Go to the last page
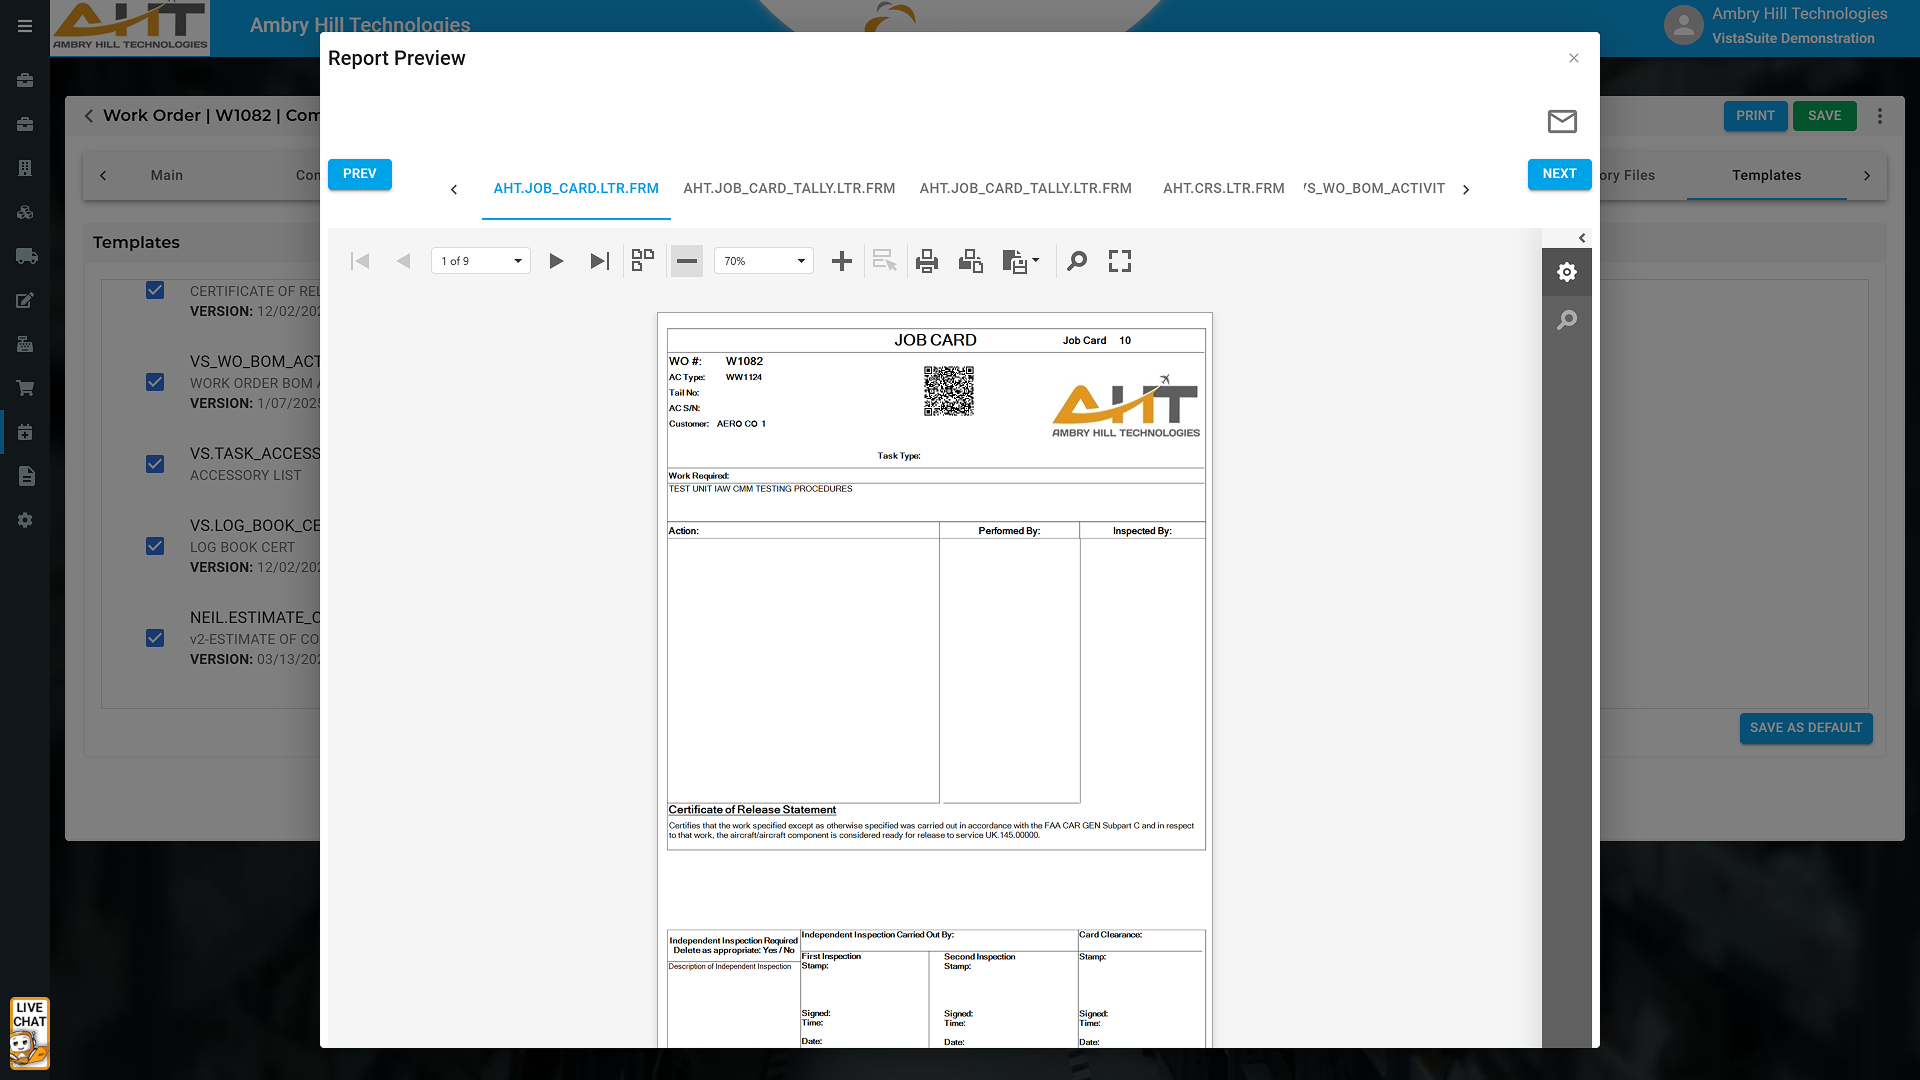The image size is (1920, 1080). [599, 261]
